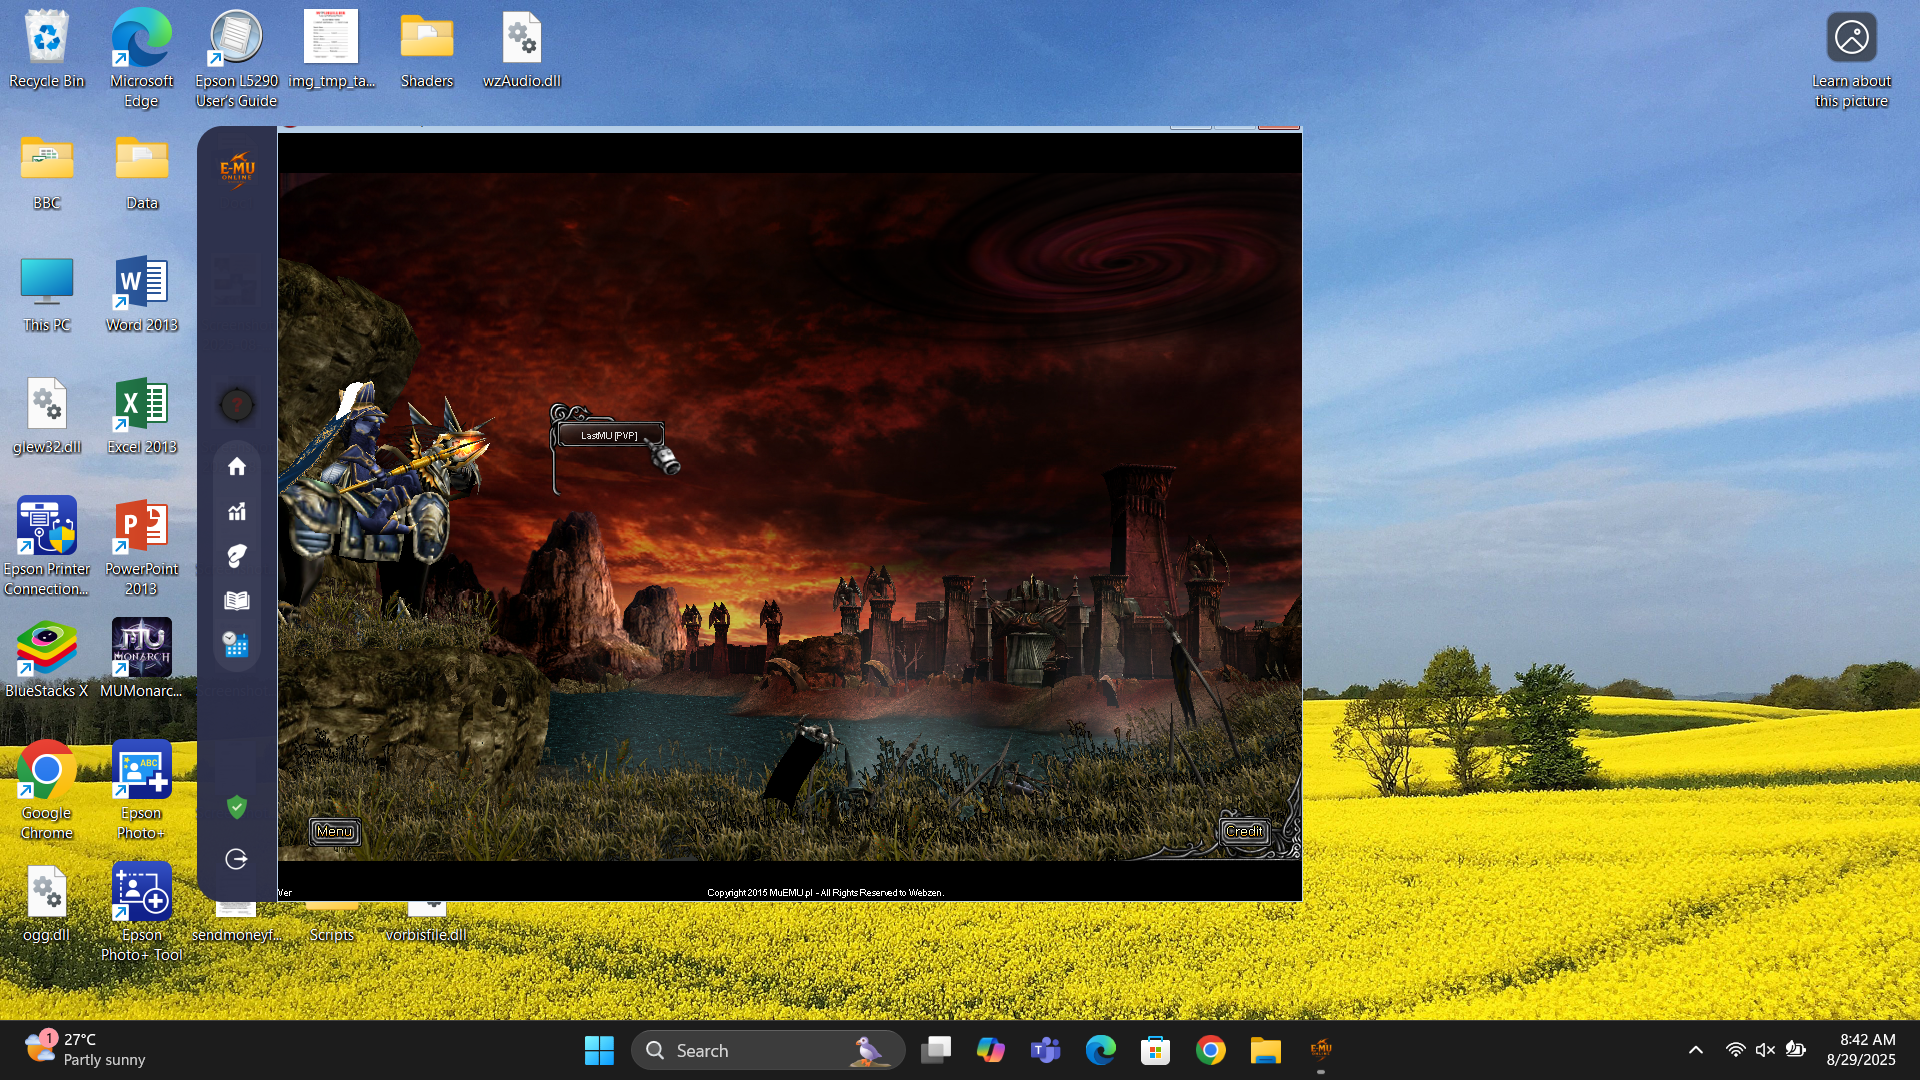Click the logout arrow icon in sidebar

tap(237, 859)
